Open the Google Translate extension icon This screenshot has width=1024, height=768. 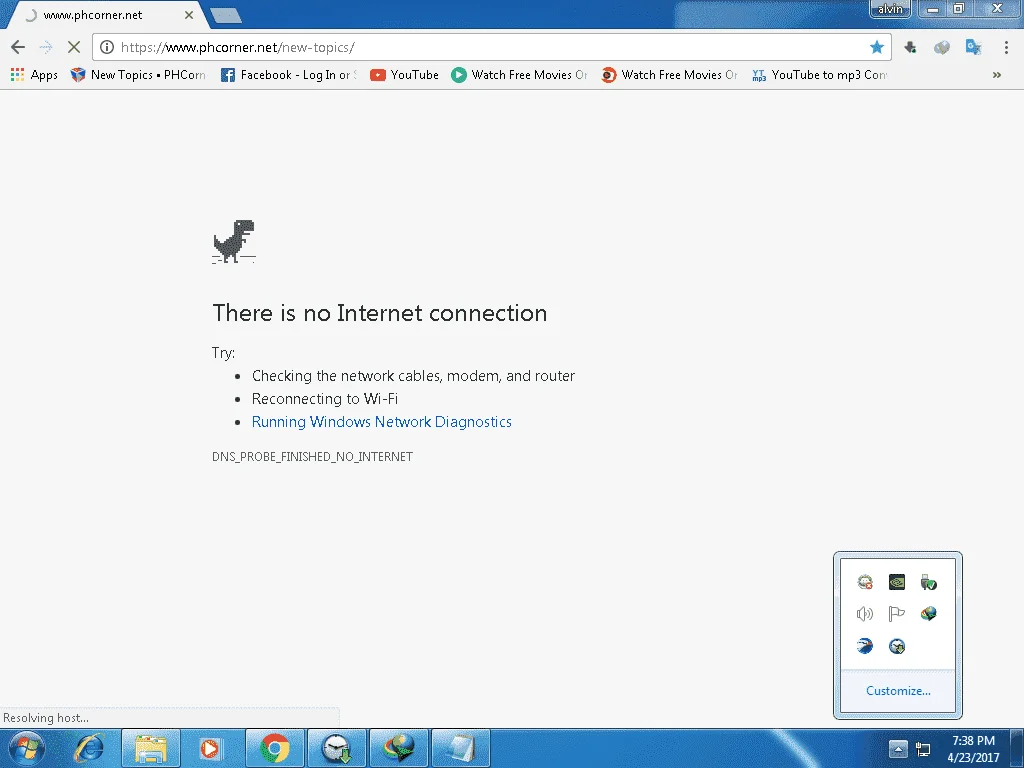(x=973, y=47)
